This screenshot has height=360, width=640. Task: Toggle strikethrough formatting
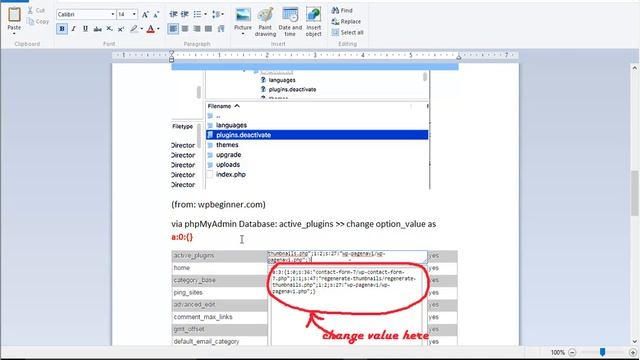(97, 29)
